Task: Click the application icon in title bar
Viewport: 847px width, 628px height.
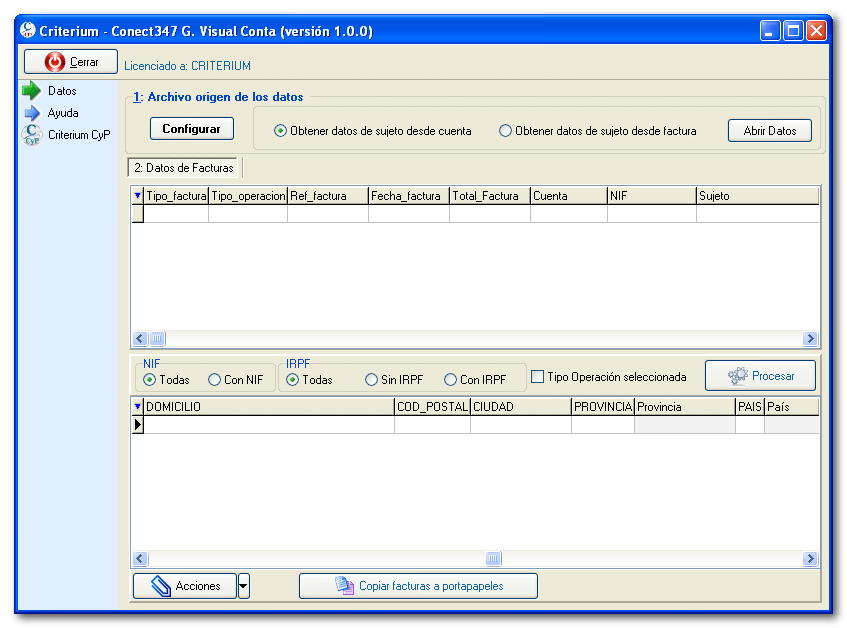Action: [x=28, y=30]
